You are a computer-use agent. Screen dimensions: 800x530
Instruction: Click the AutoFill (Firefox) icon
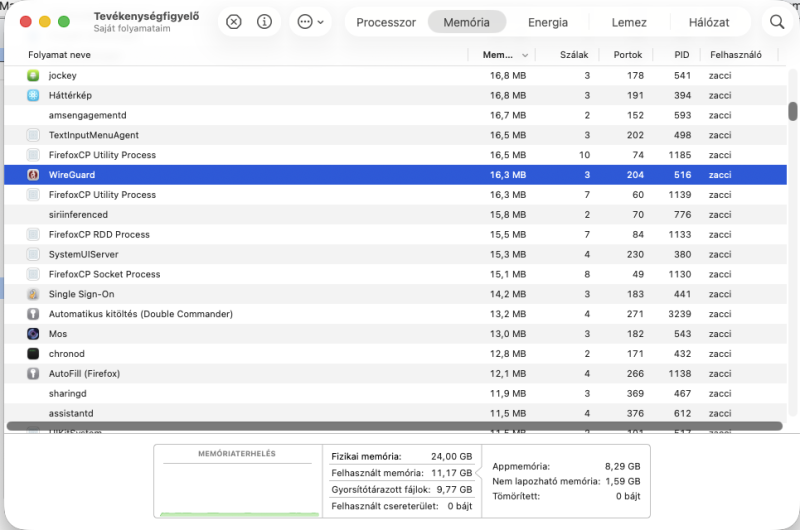[33, 374]
